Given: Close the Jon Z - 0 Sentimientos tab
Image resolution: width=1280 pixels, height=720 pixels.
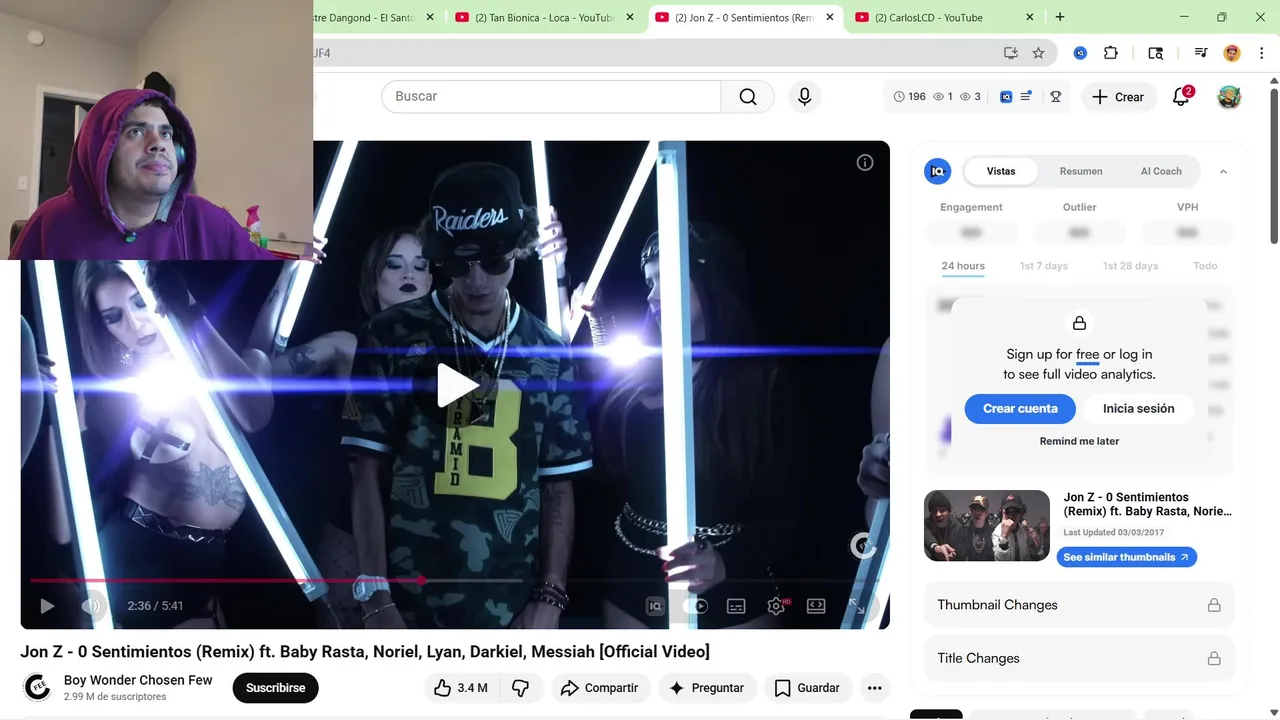Looking at the screenshot, I should [830, 17].
